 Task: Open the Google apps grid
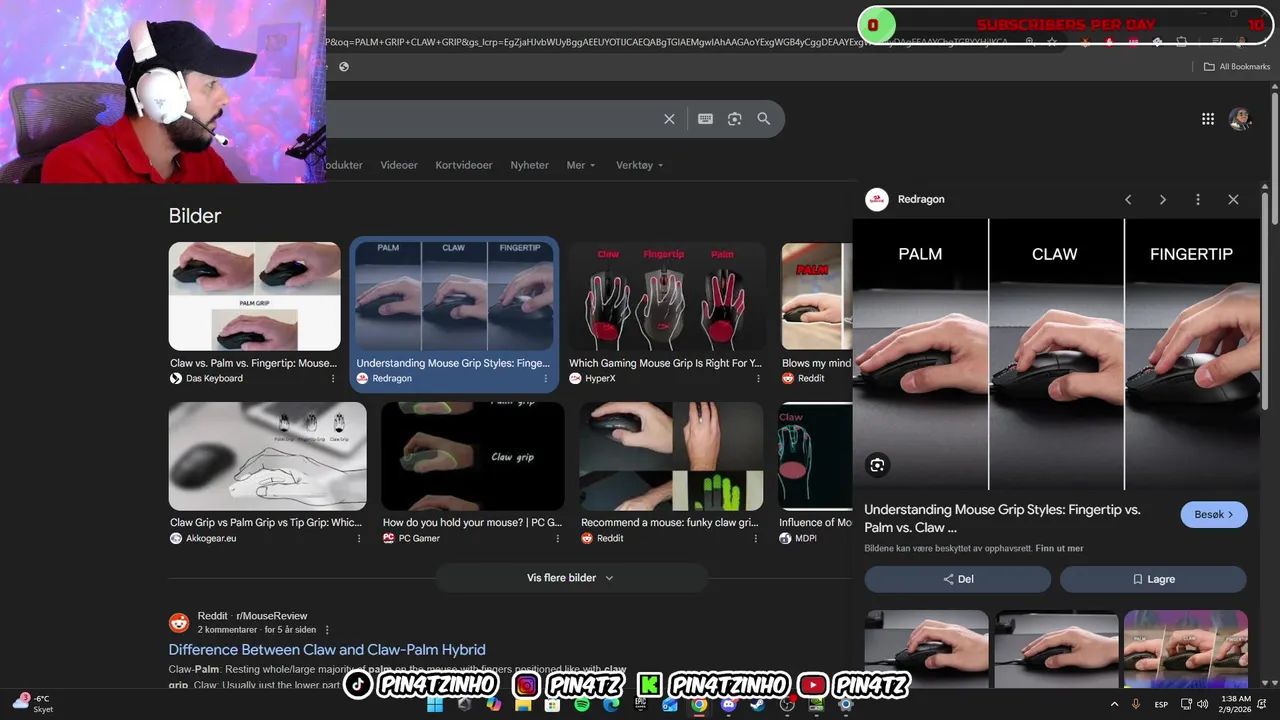(1208, 119)
